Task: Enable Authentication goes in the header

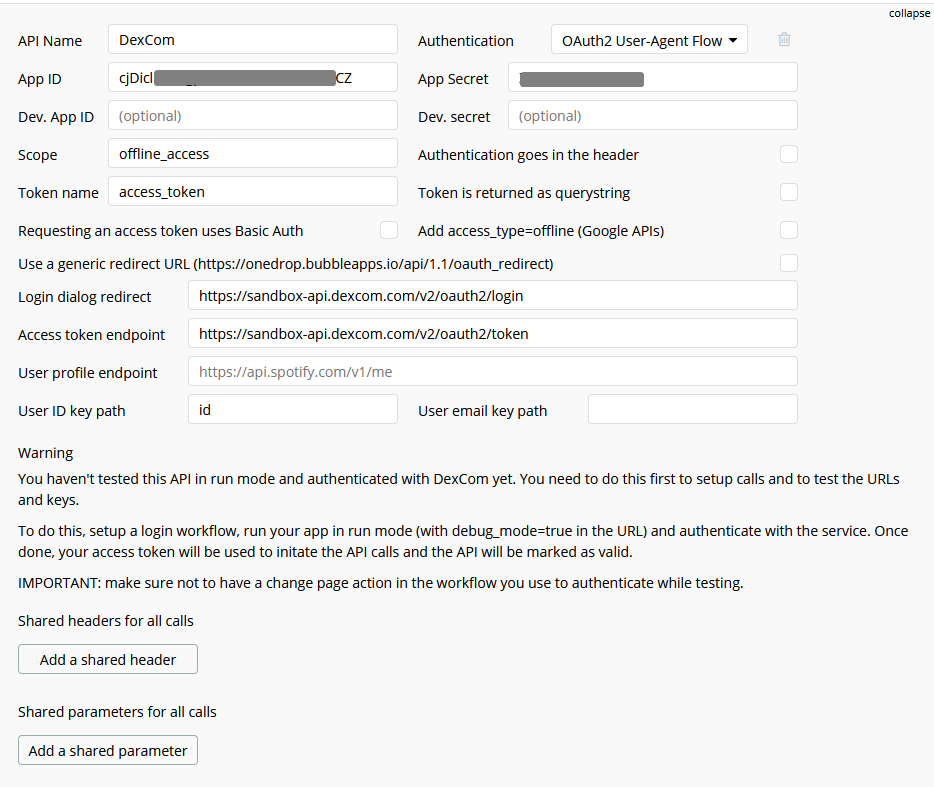Action: coord(789,154)
